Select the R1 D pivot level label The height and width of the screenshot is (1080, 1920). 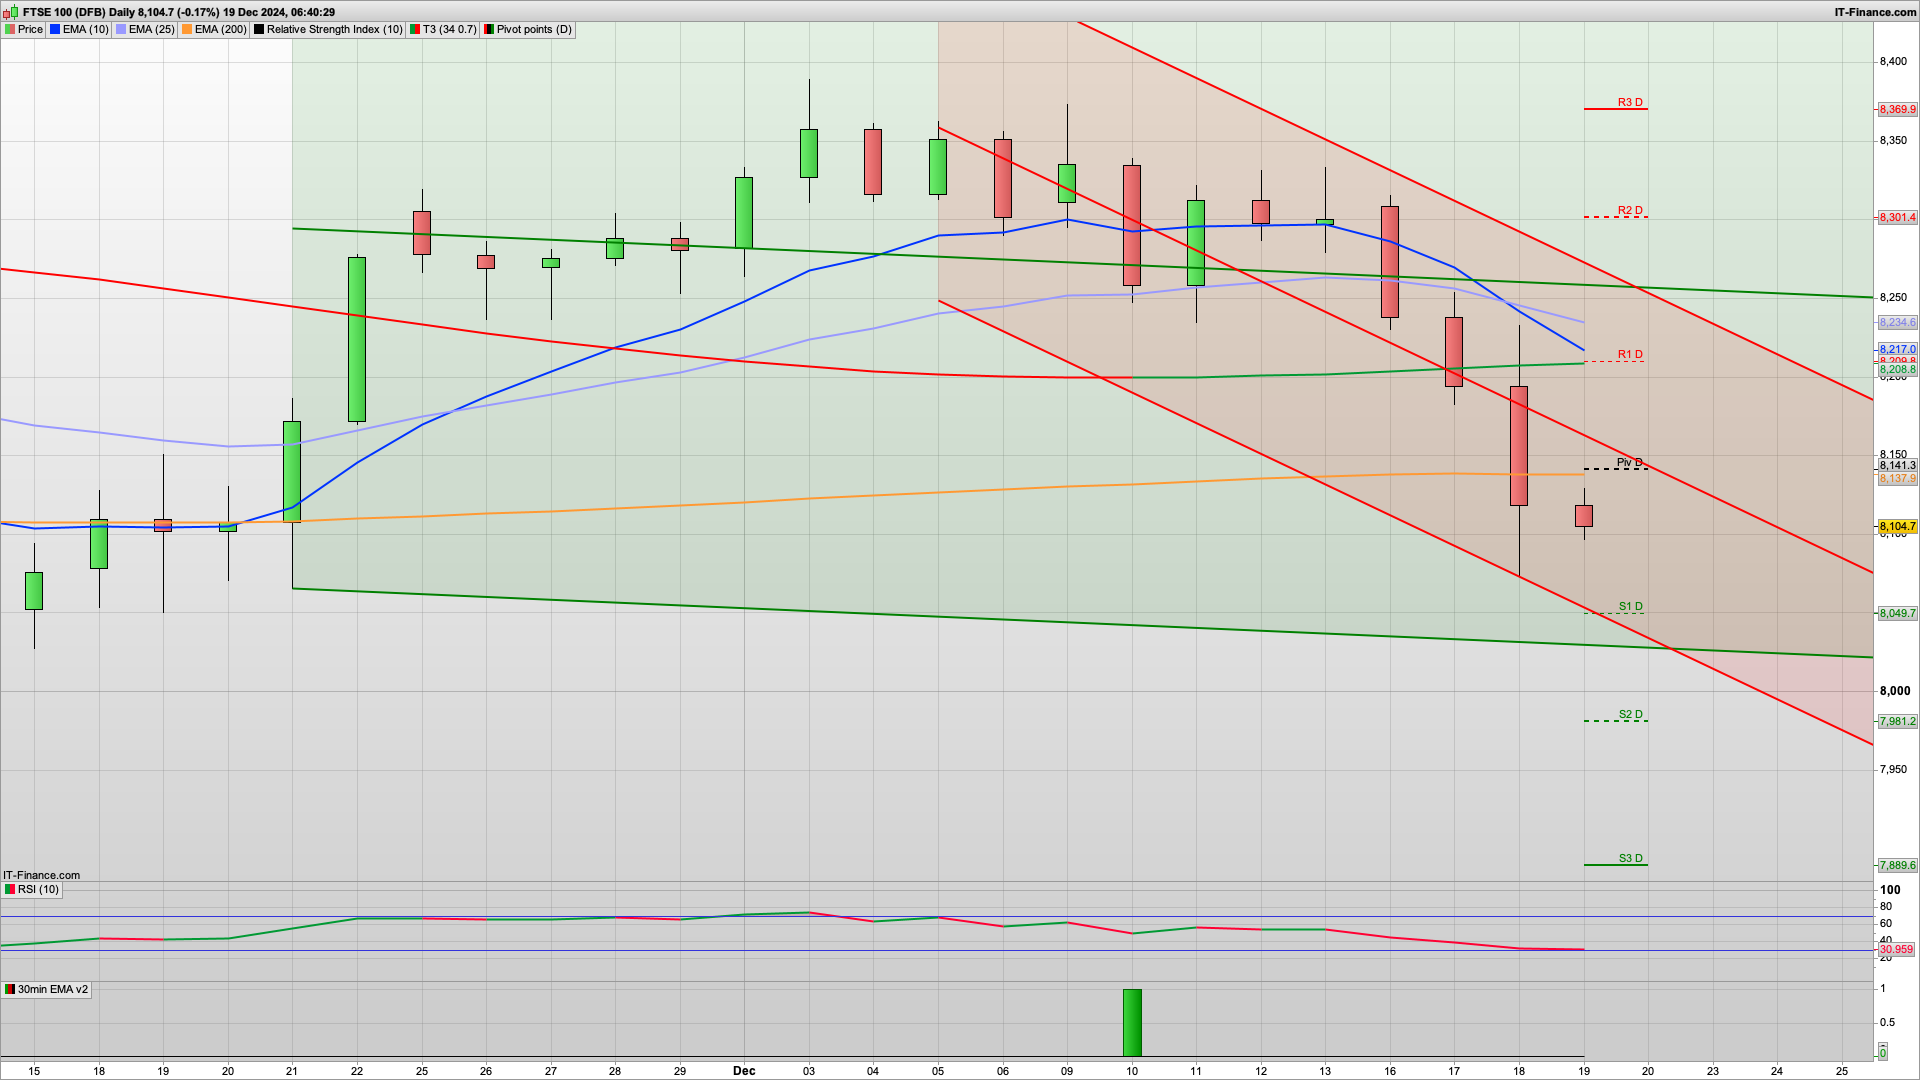pos(1630,355)
